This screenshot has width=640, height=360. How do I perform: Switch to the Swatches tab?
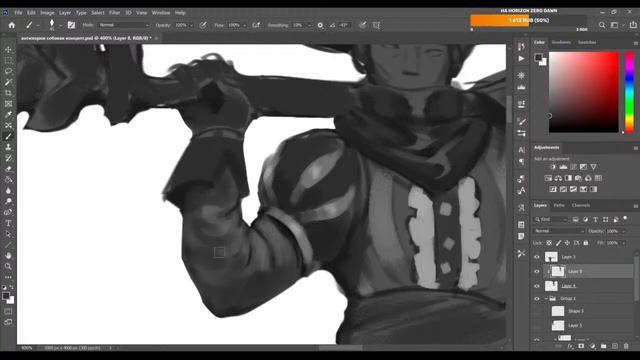(x=587, y=42)
